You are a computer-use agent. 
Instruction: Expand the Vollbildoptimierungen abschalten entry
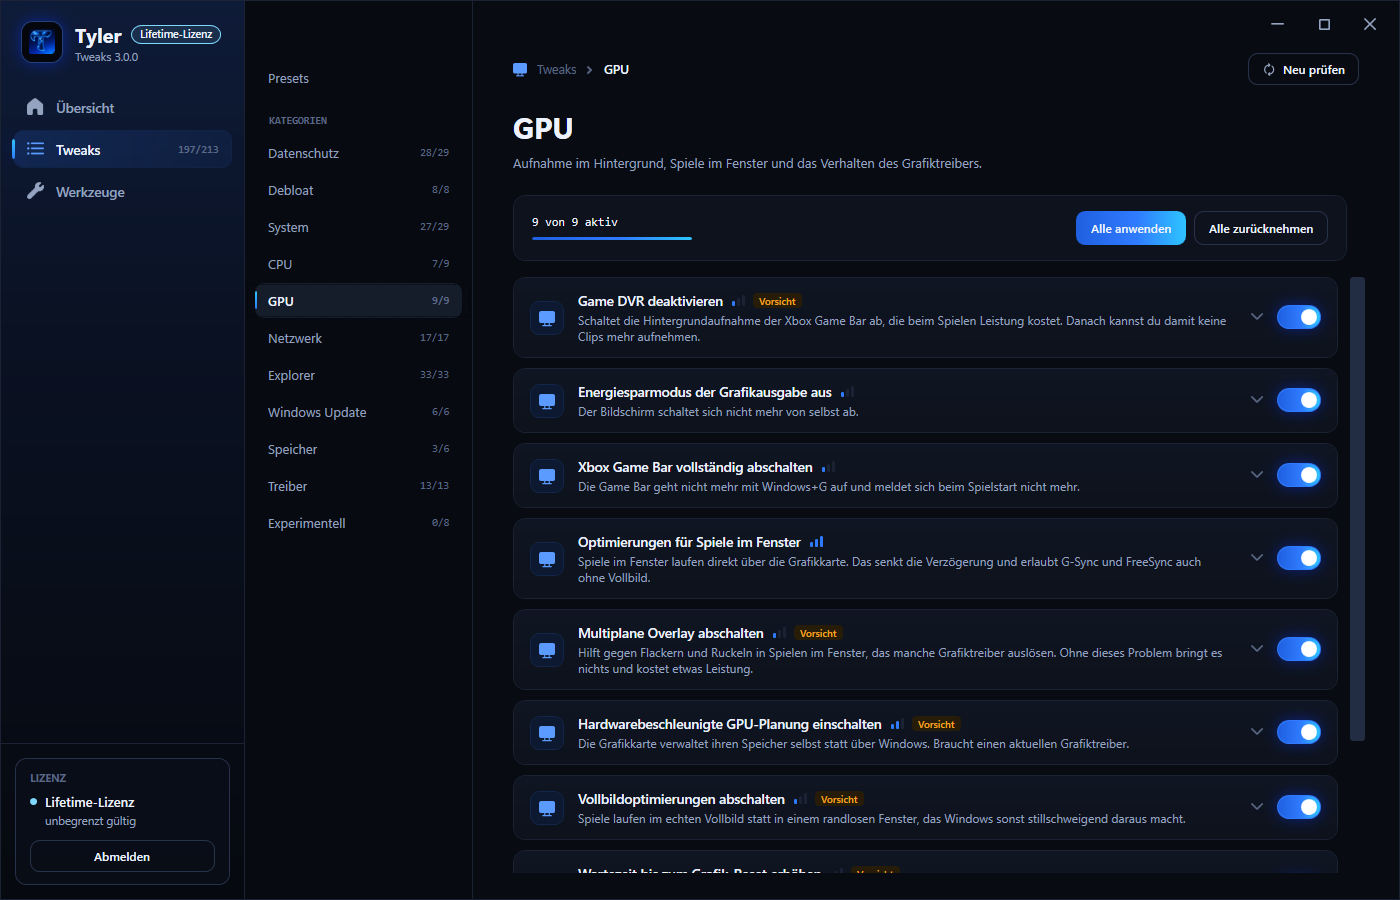click(1257, 806)
